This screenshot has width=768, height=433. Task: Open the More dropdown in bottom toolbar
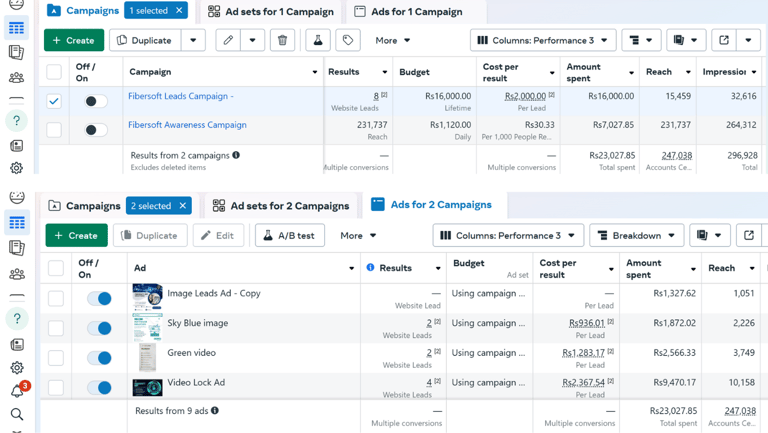tap(358, 236)
